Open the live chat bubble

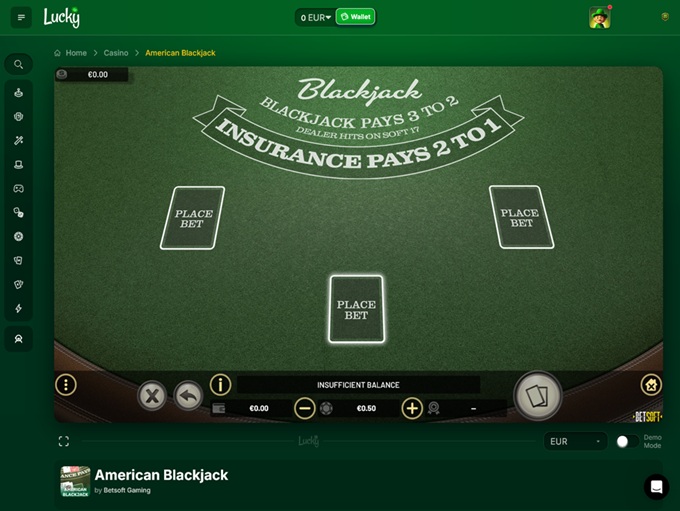(x=656, y=487)
